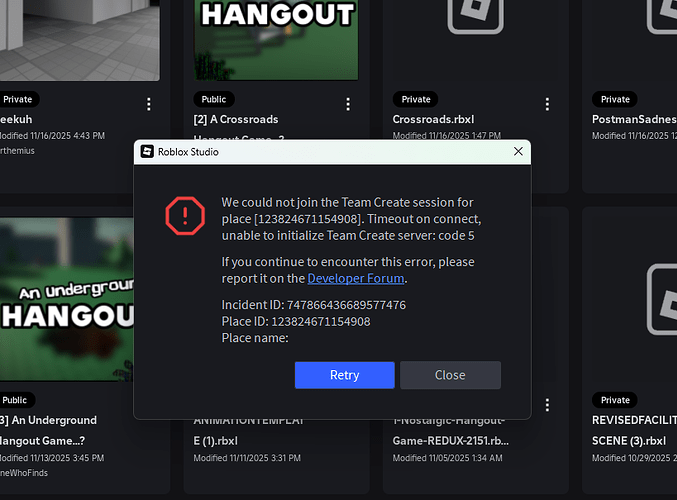The height and width of the screenshot is (500, 677).
Task: Select the place title 'eekuh'
Action: (x=16, y=120)
